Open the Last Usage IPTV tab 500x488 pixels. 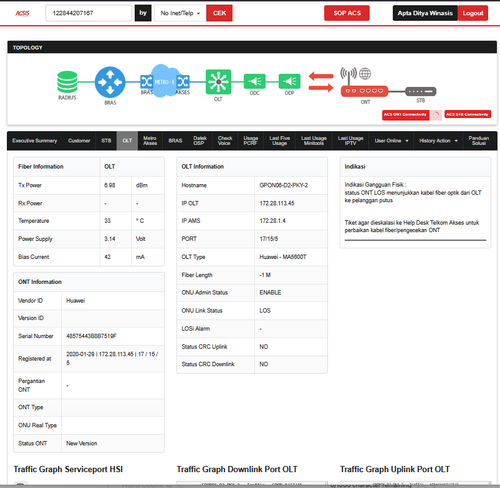[x=350, y=141]
